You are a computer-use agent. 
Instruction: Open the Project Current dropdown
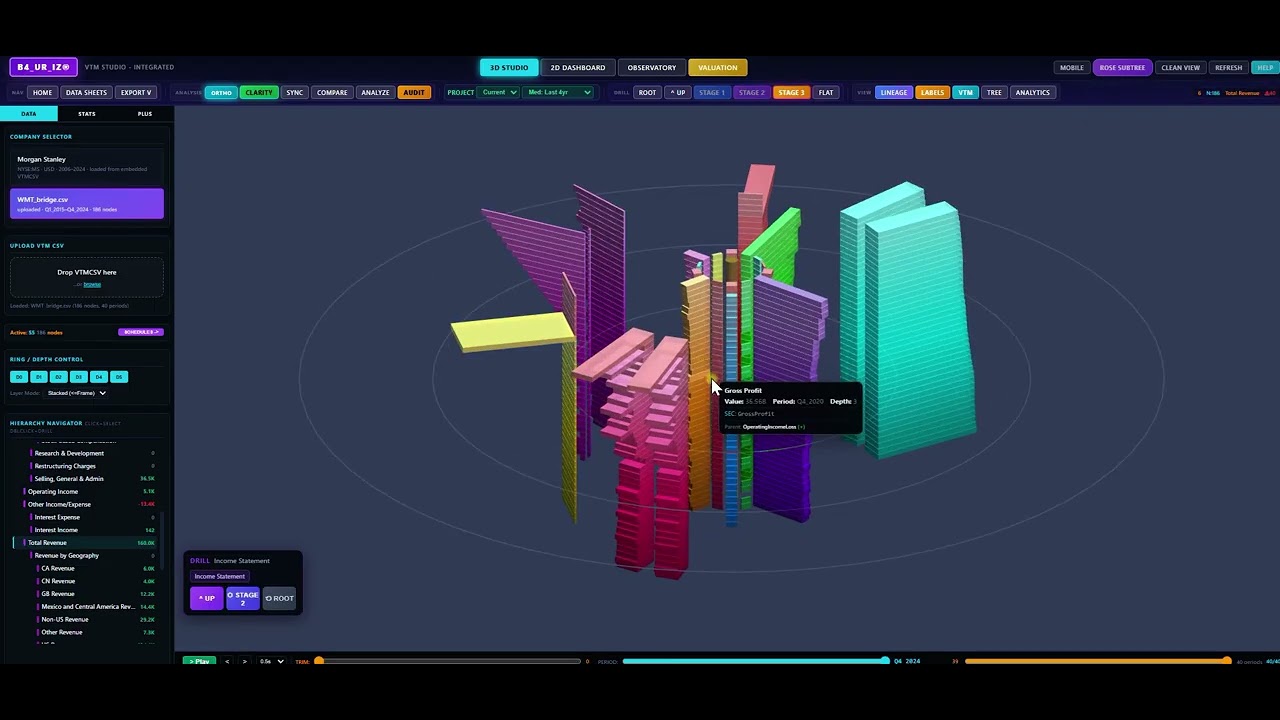coord(499,92)
